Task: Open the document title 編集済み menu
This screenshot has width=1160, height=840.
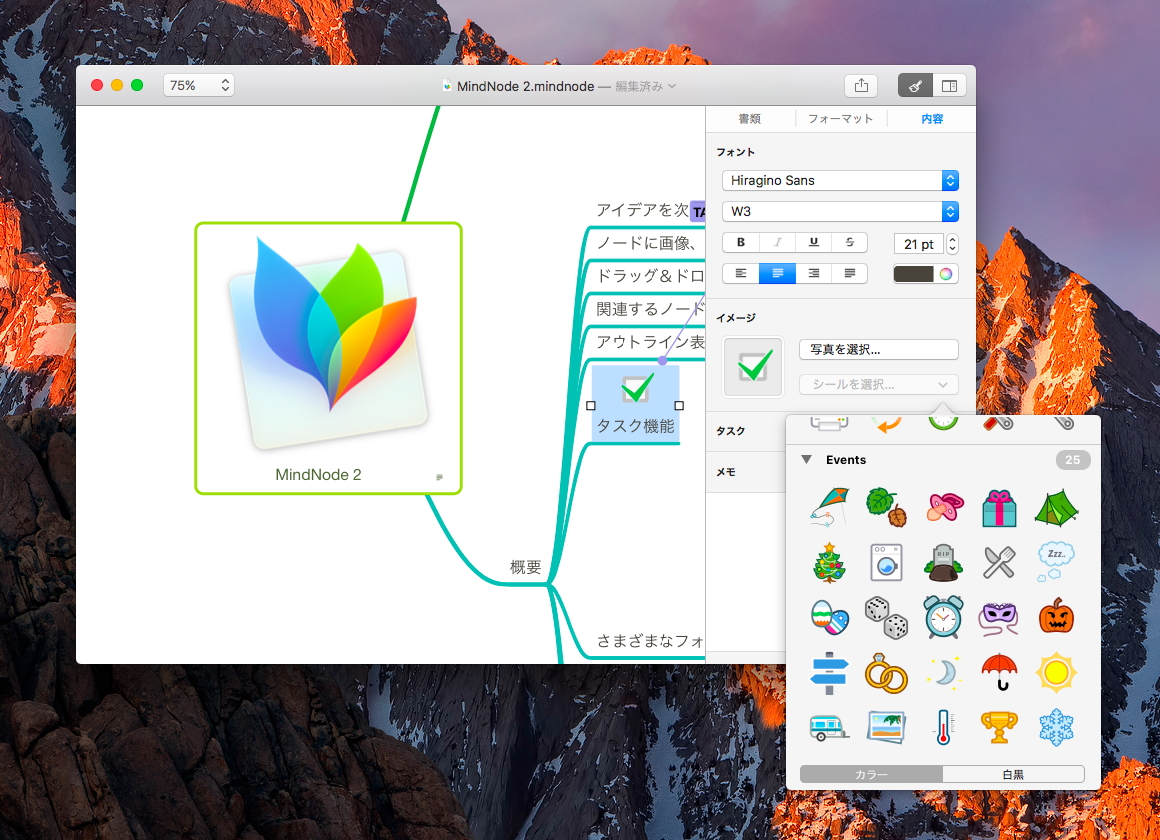Action: [645, 86]
